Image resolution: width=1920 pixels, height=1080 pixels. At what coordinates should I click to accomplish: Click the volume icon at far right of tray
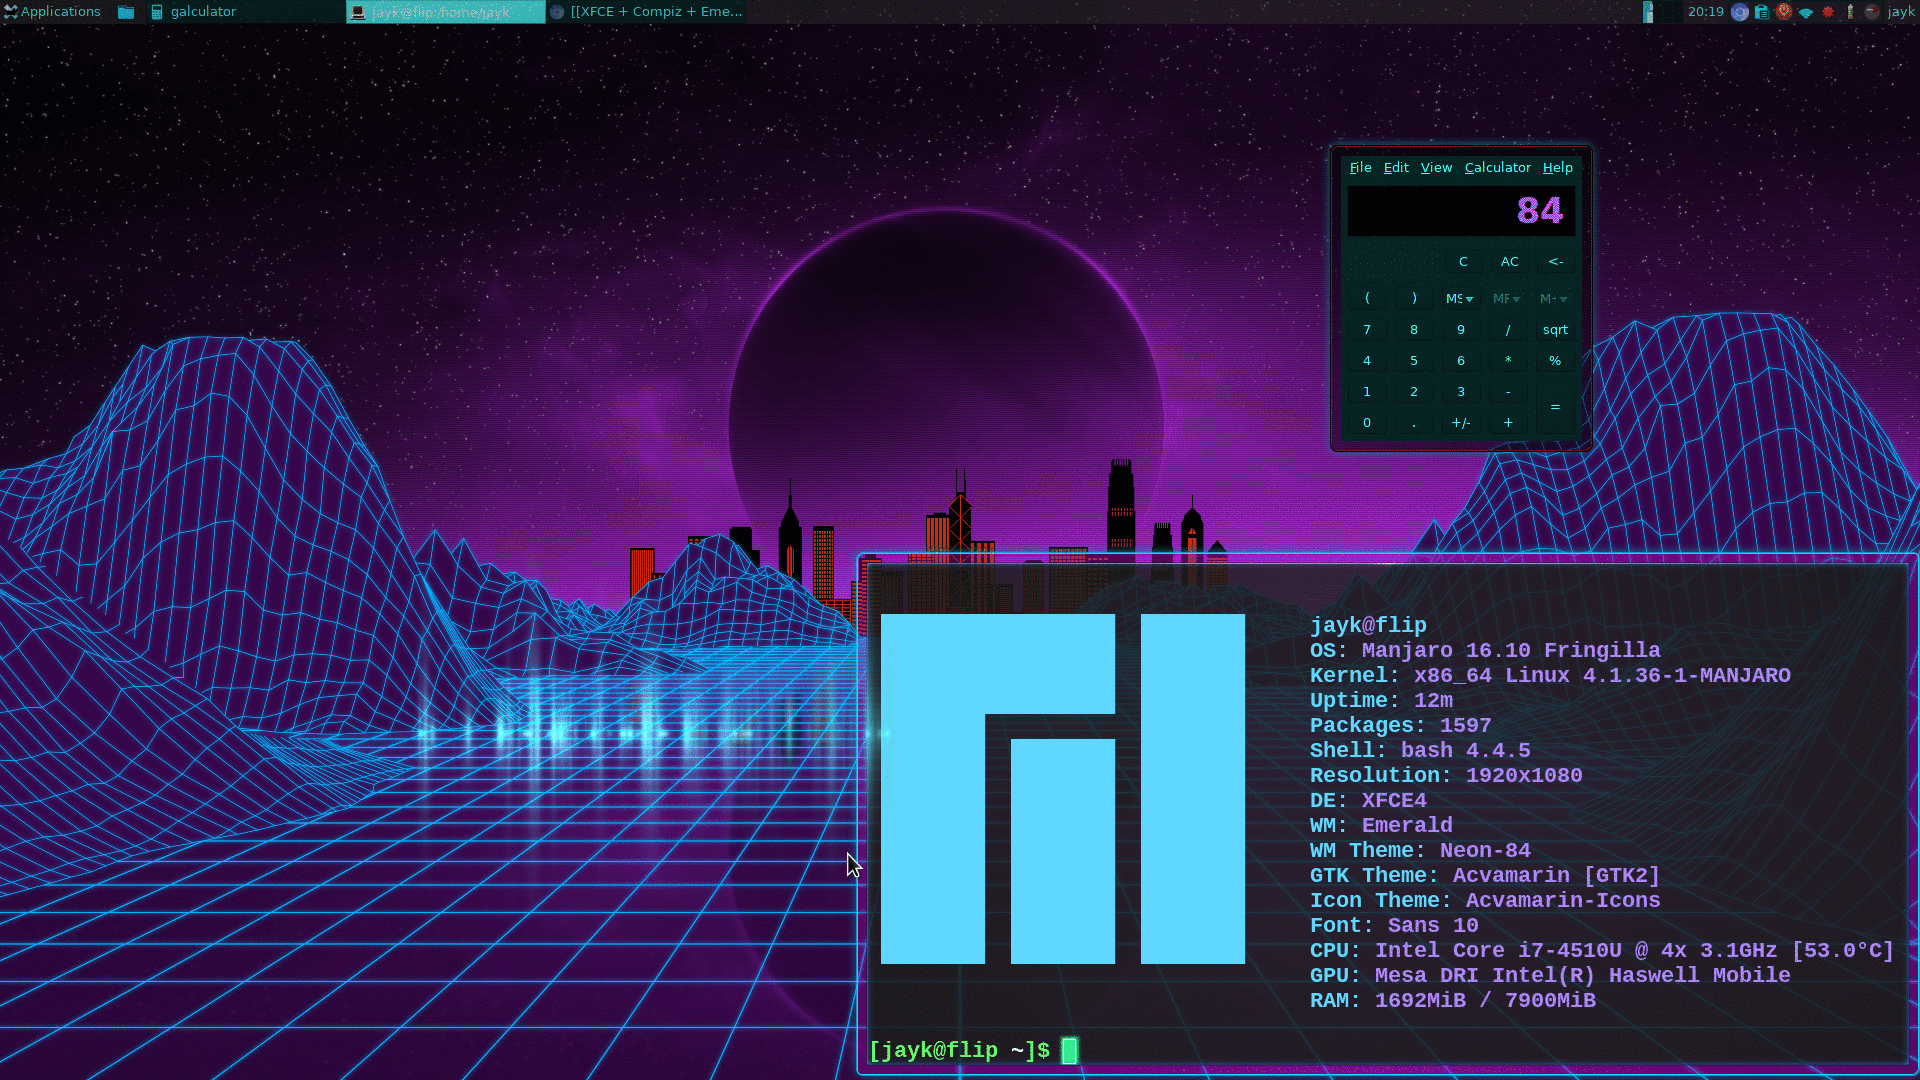pos(1872,13)
